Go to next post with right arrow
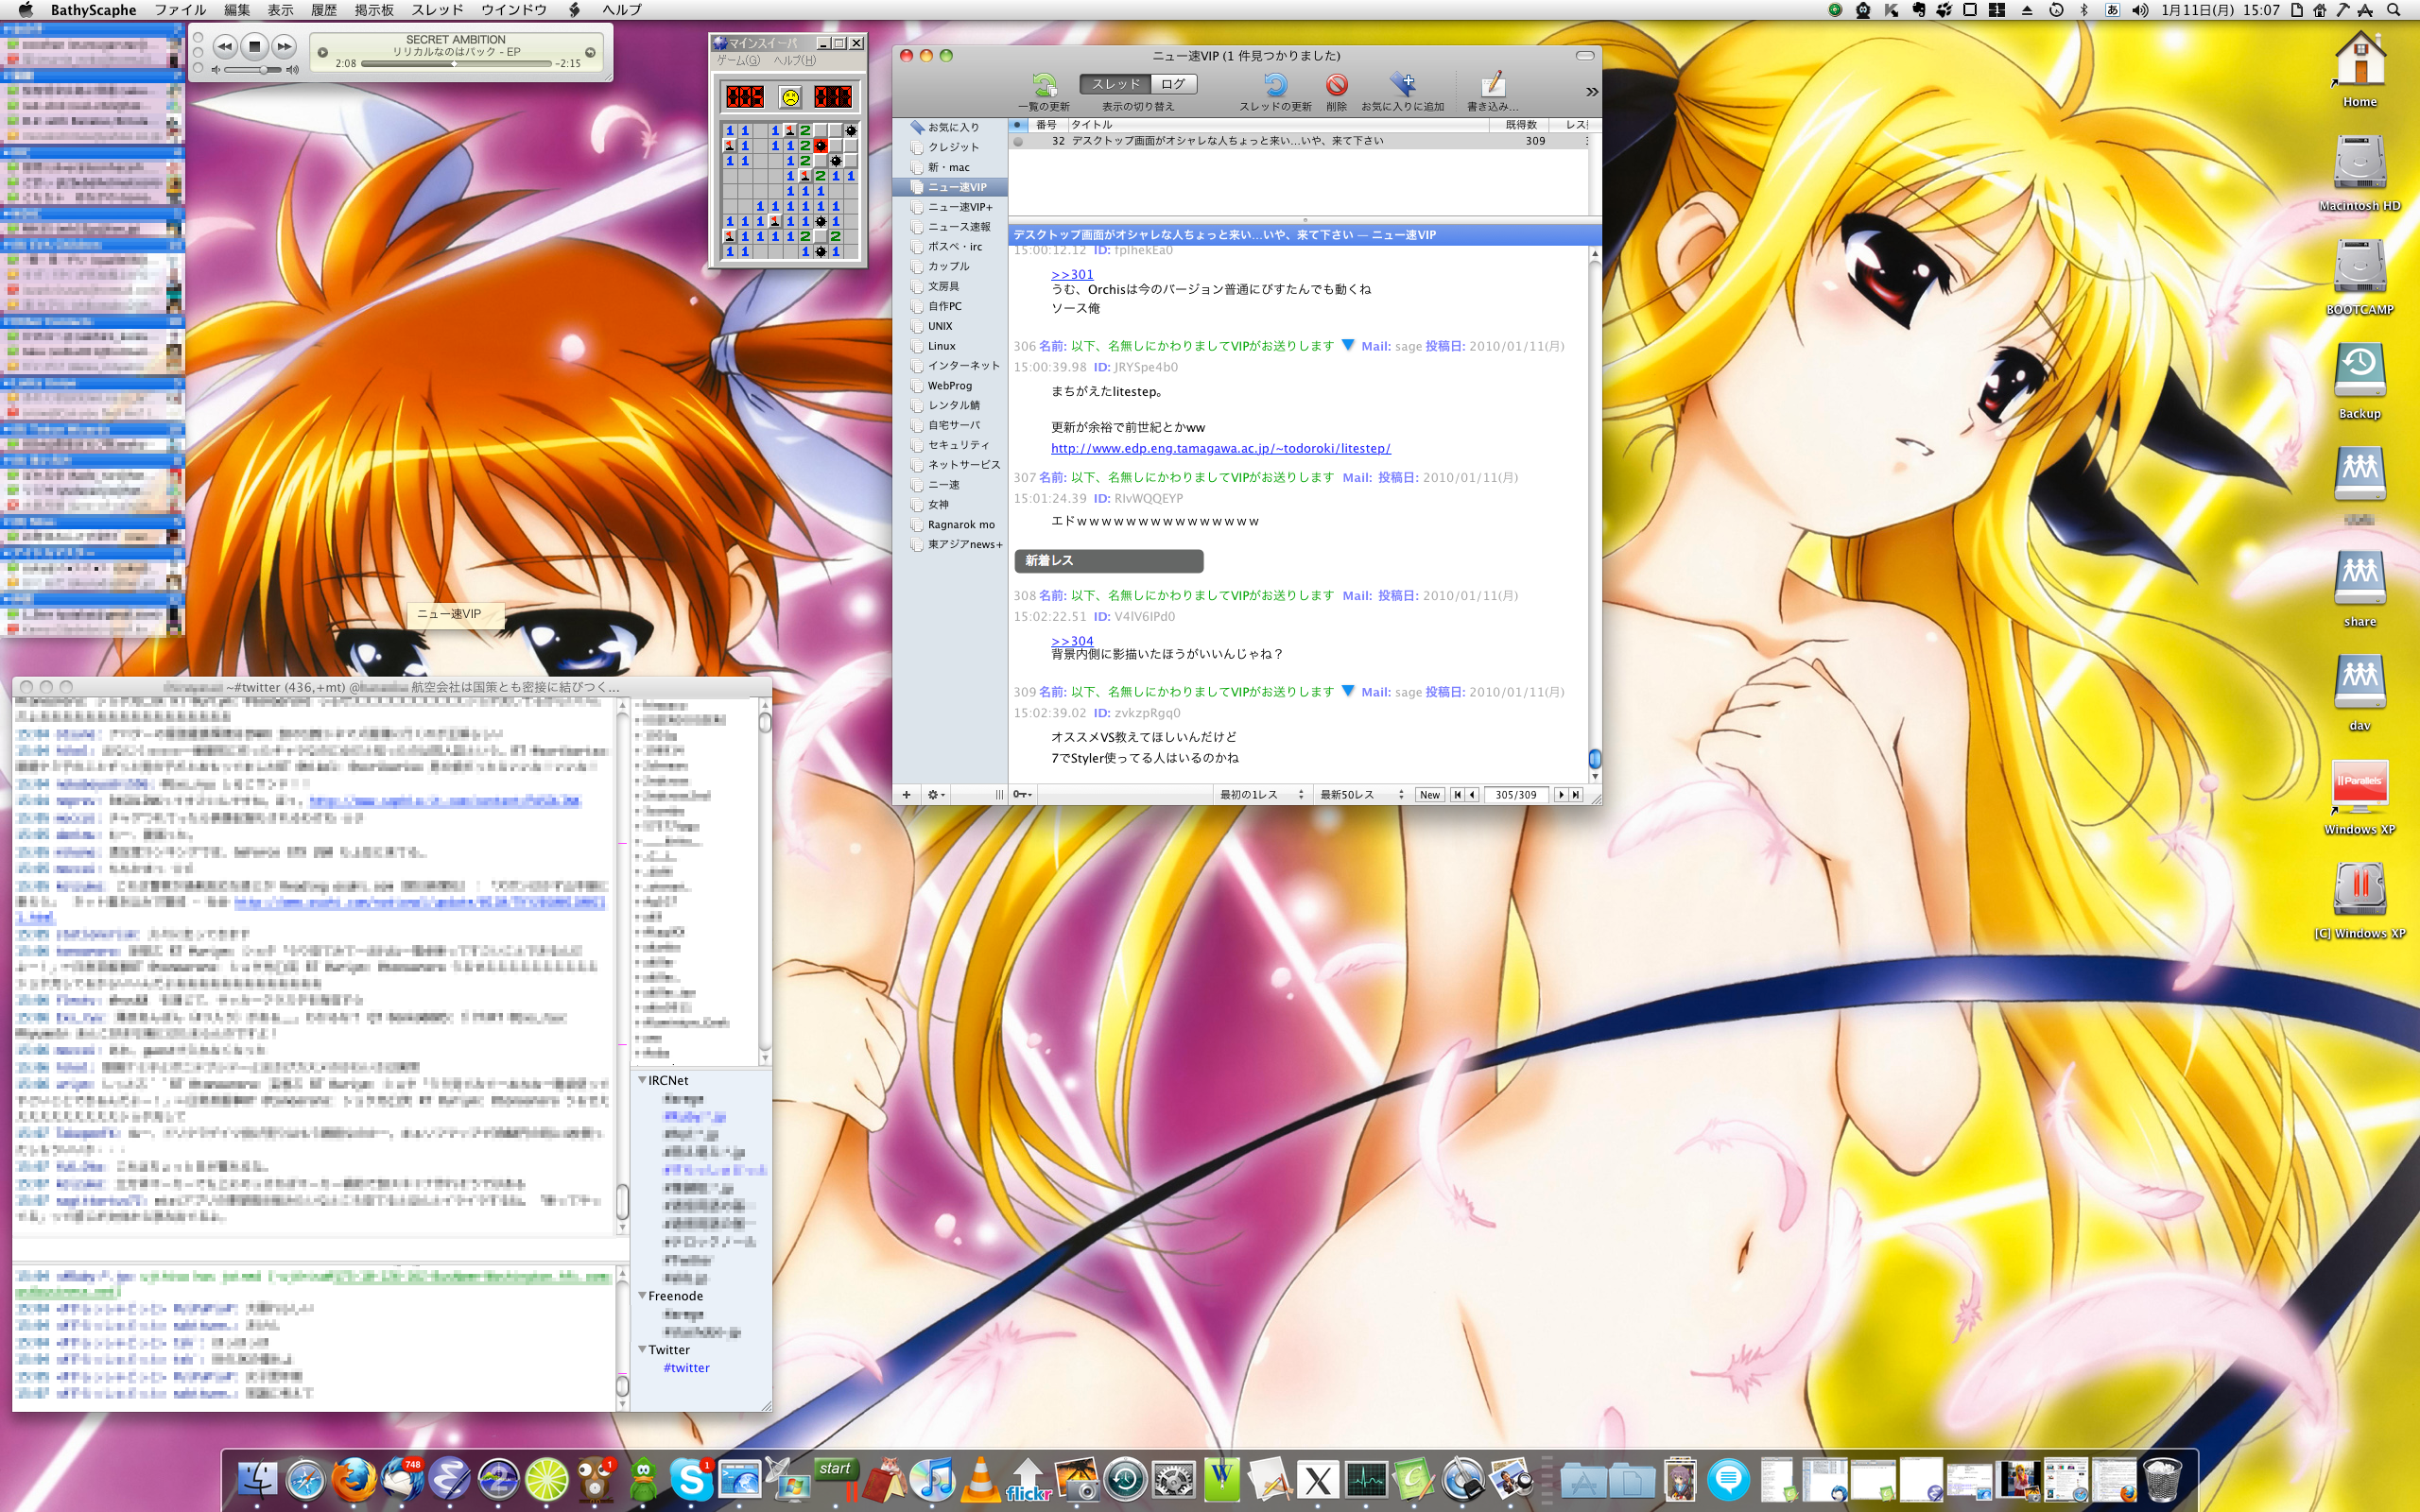This screenshot has width=2420, height=1512. [x=1561, y=795]
